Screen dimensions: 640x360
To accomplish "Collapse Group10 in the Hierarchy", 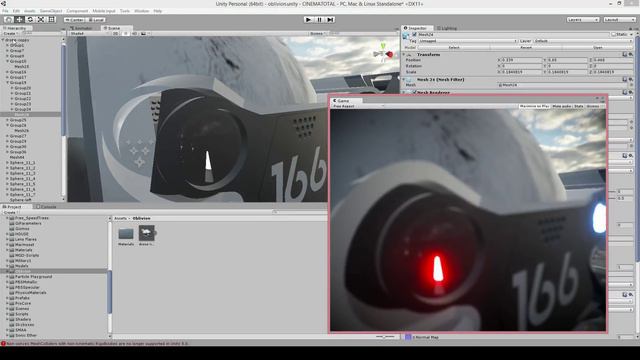I will click(x=7, y=61).
